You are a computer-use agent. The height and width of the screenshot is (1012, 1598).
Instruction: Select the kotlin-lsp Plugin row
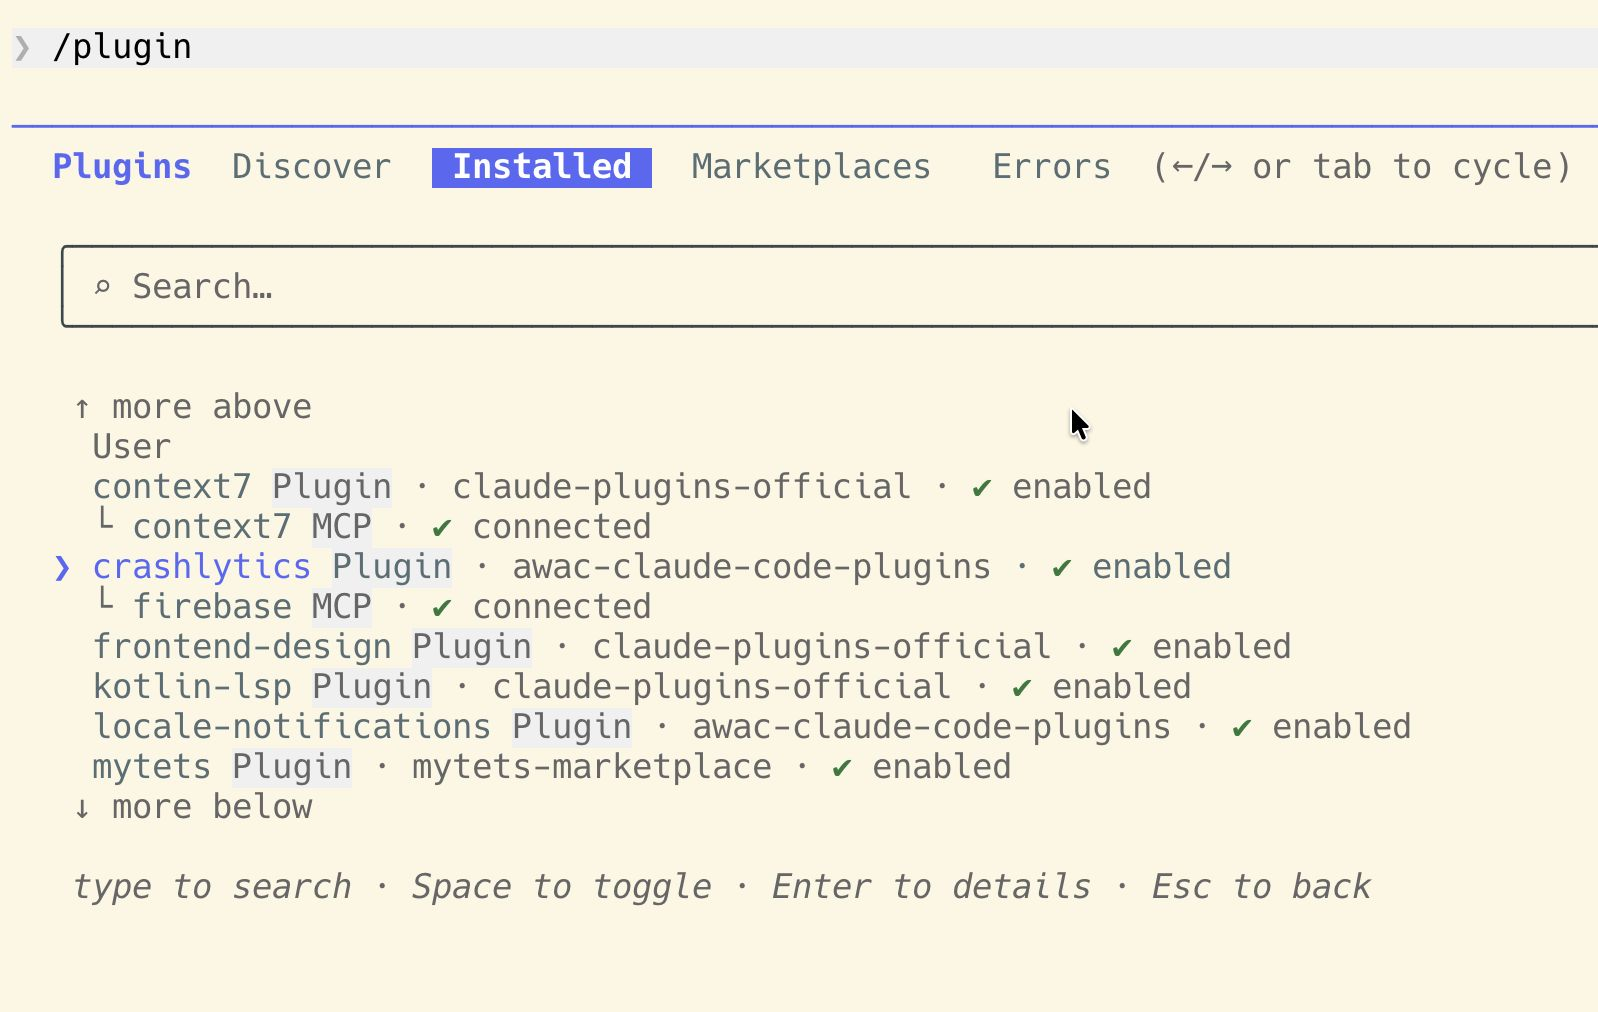(642, 687)
